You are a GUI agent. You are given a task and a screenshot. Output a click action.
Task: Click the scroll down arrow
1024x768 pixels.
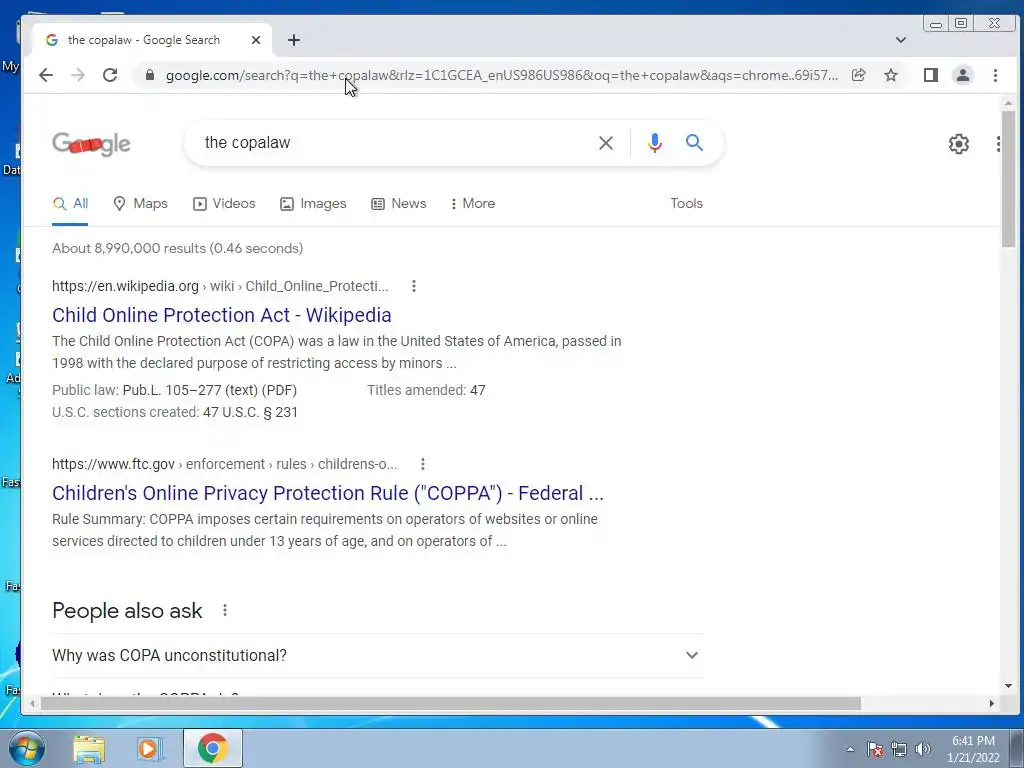coord(1008,686)
